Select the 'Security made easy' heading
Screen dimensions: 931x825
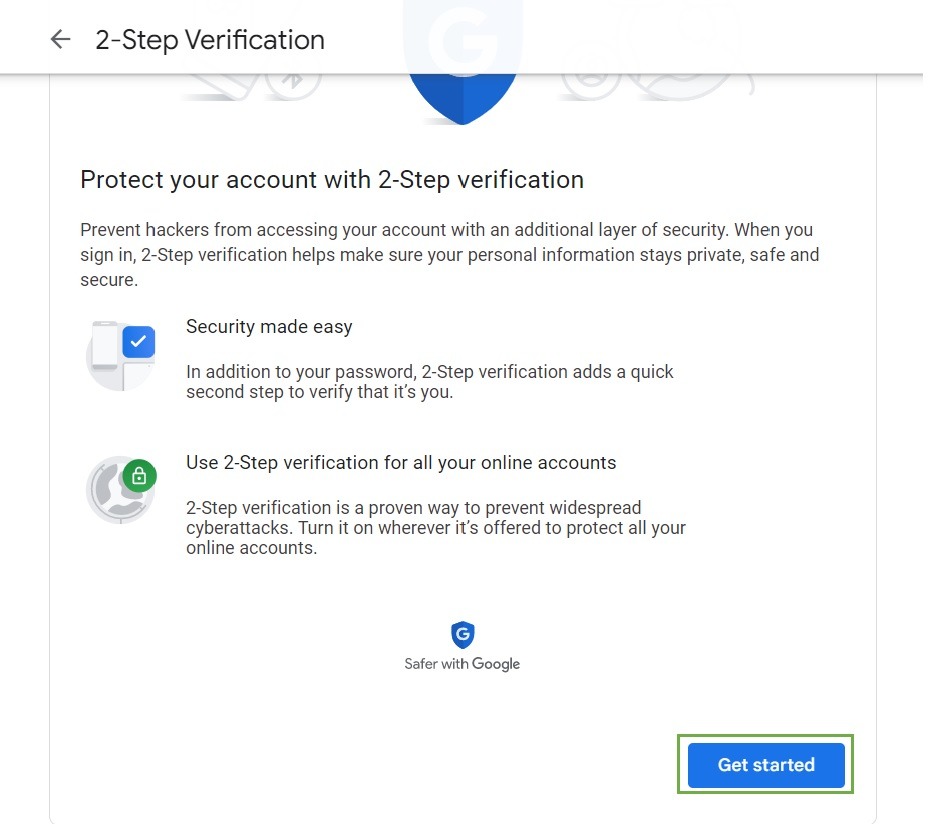pyautogui.click(x=269, y=327)
